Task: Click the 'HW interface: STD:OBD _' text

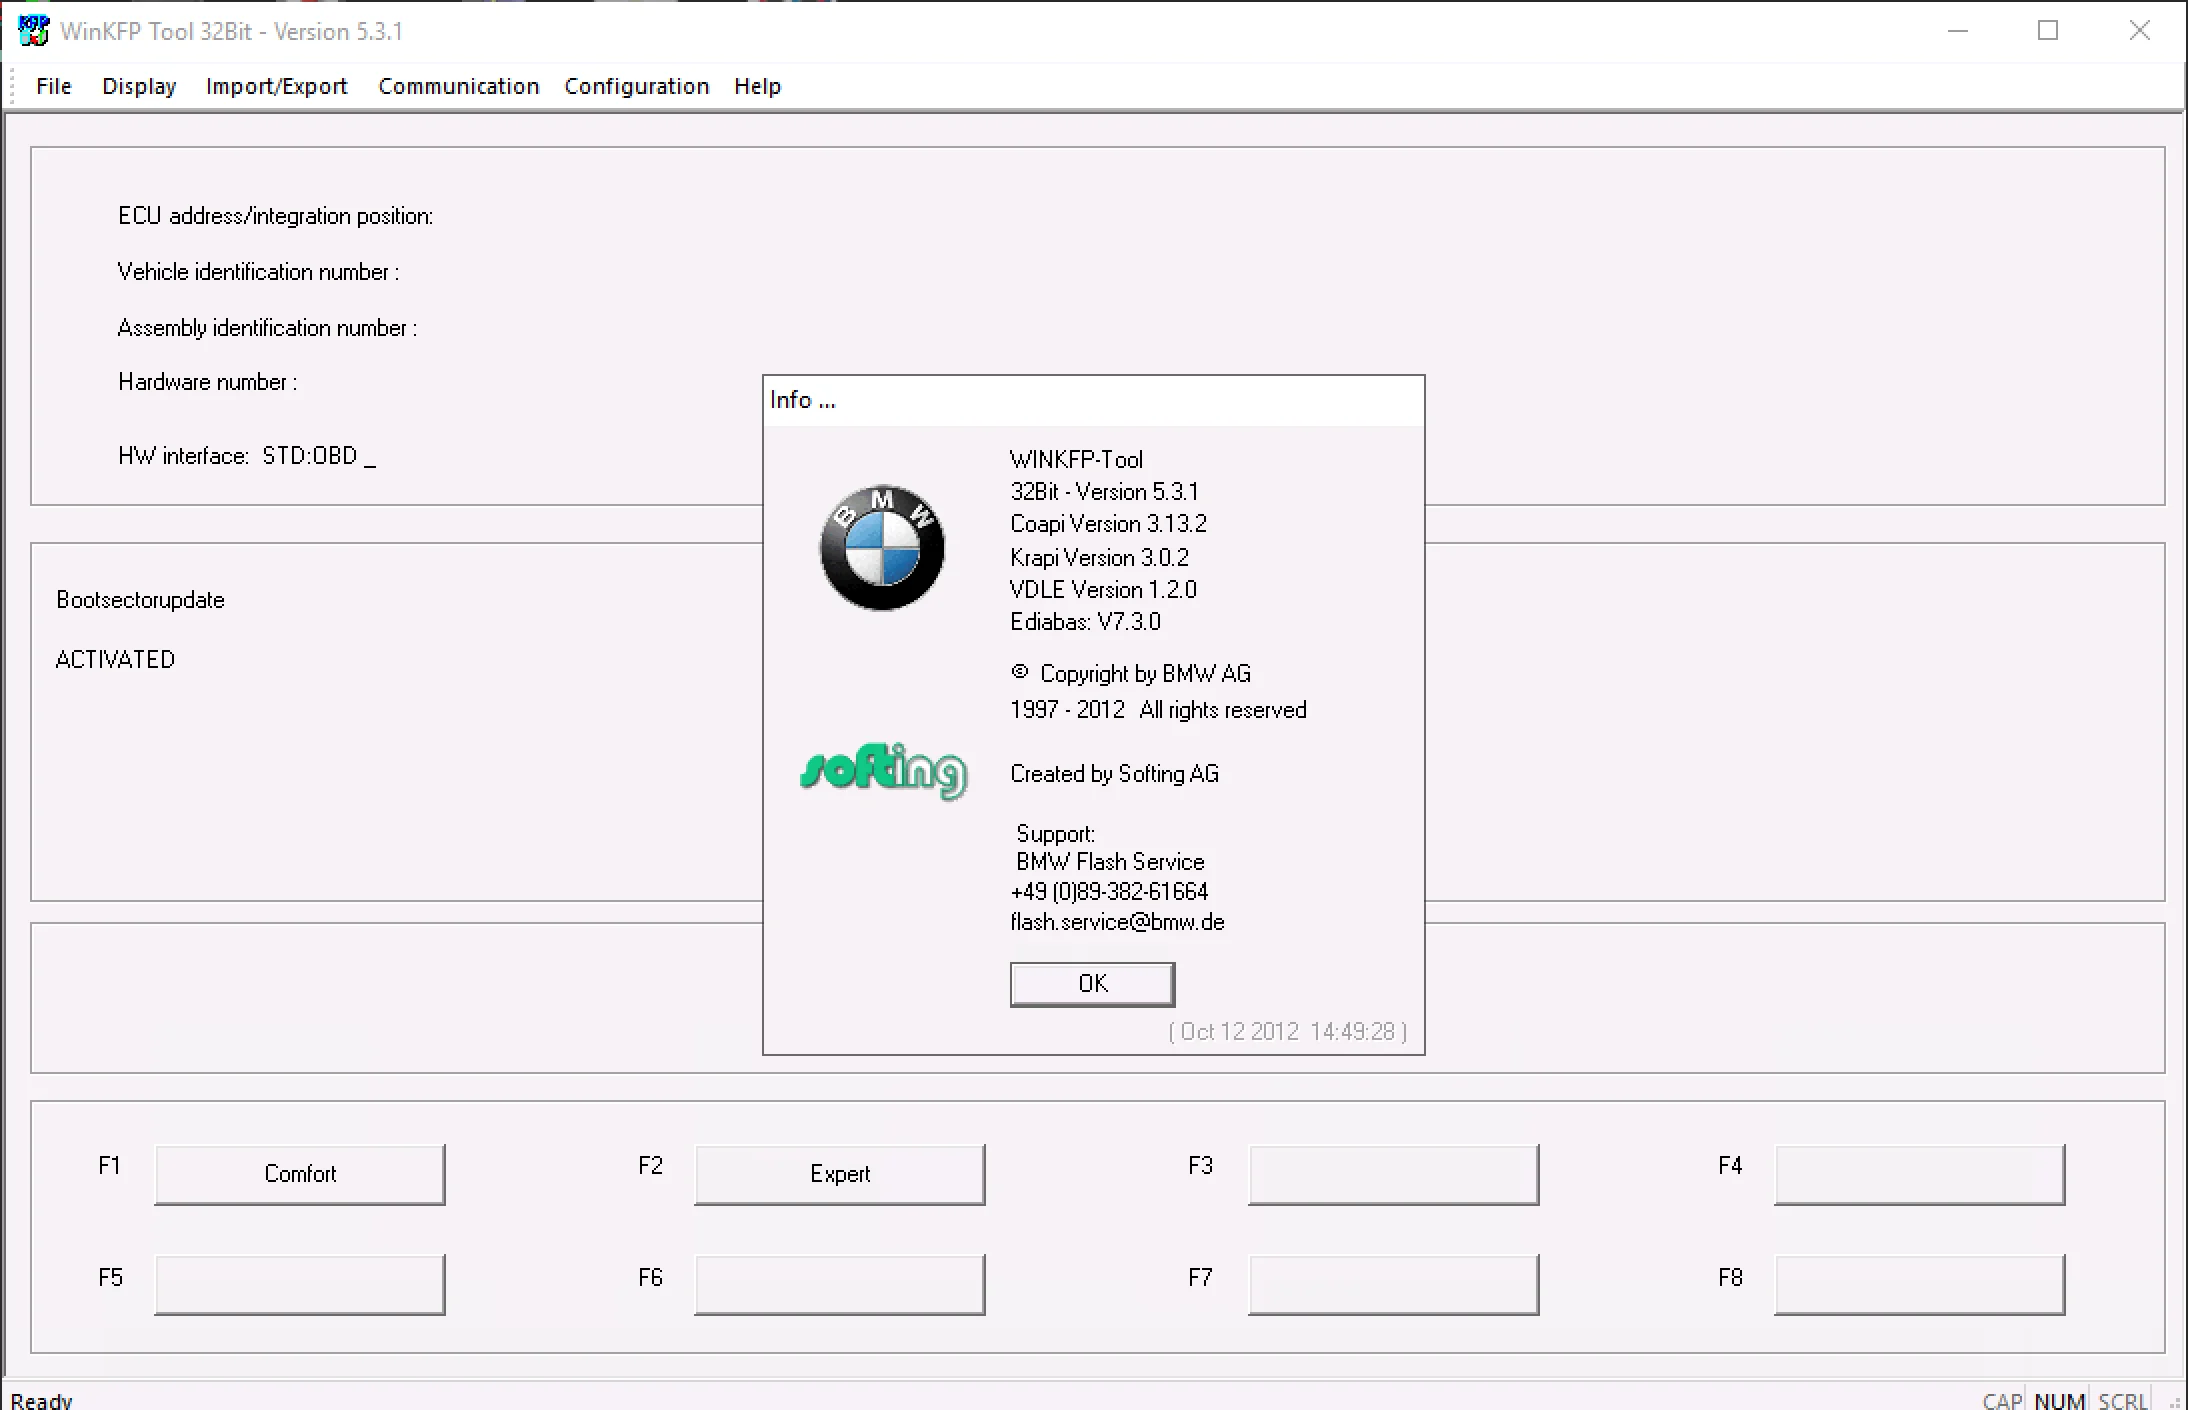Action: pos(247,457)
